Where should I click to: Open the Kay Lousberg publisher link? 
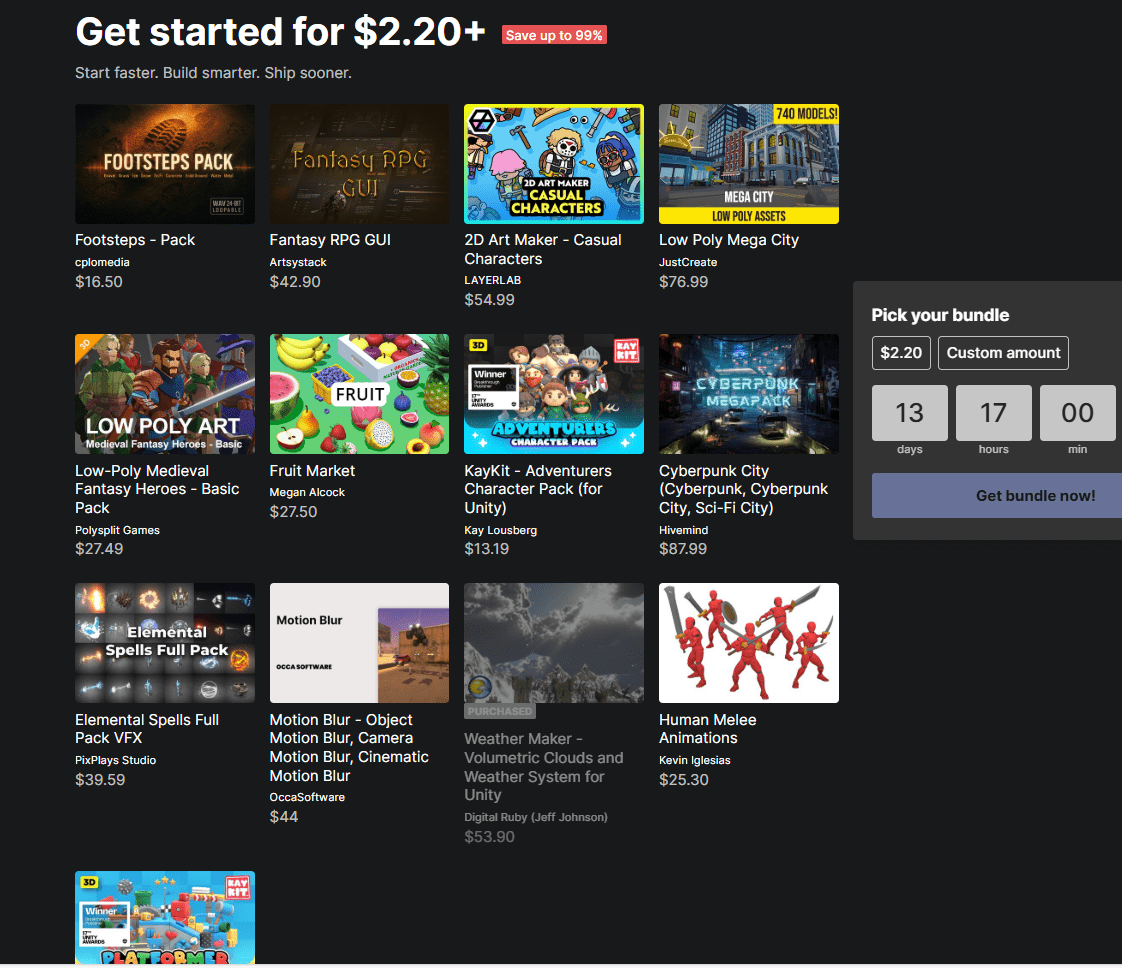pyautogui.click(x=501, y=530)
